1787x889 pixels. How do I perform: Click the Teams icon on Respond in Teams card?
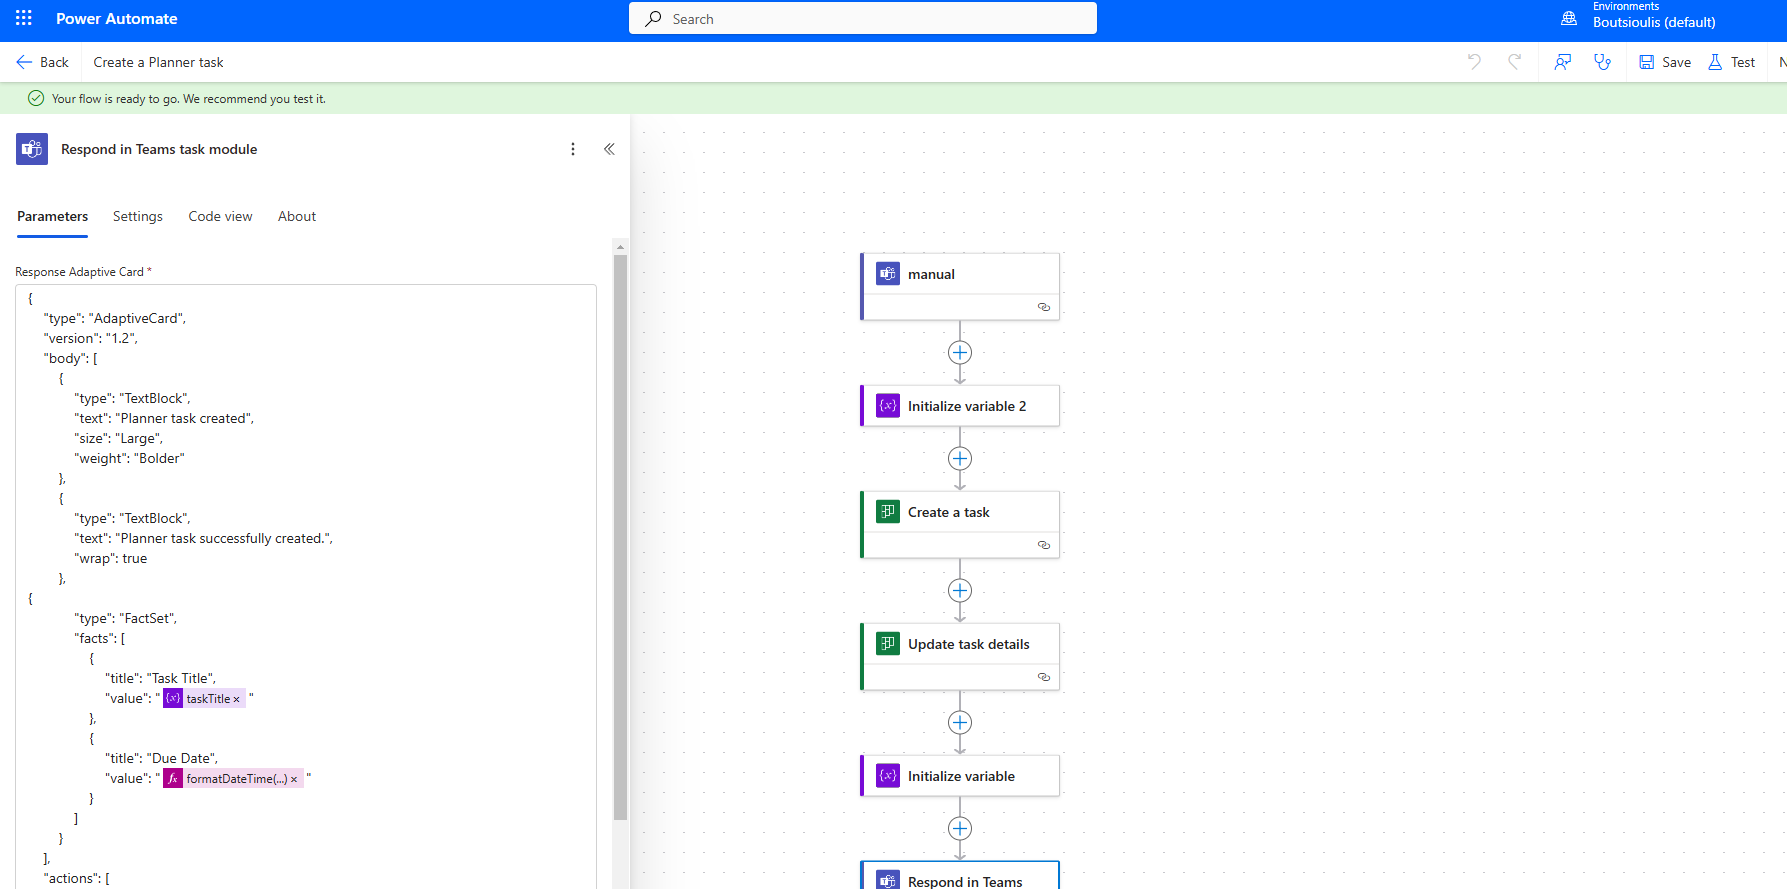pos(888,881)
